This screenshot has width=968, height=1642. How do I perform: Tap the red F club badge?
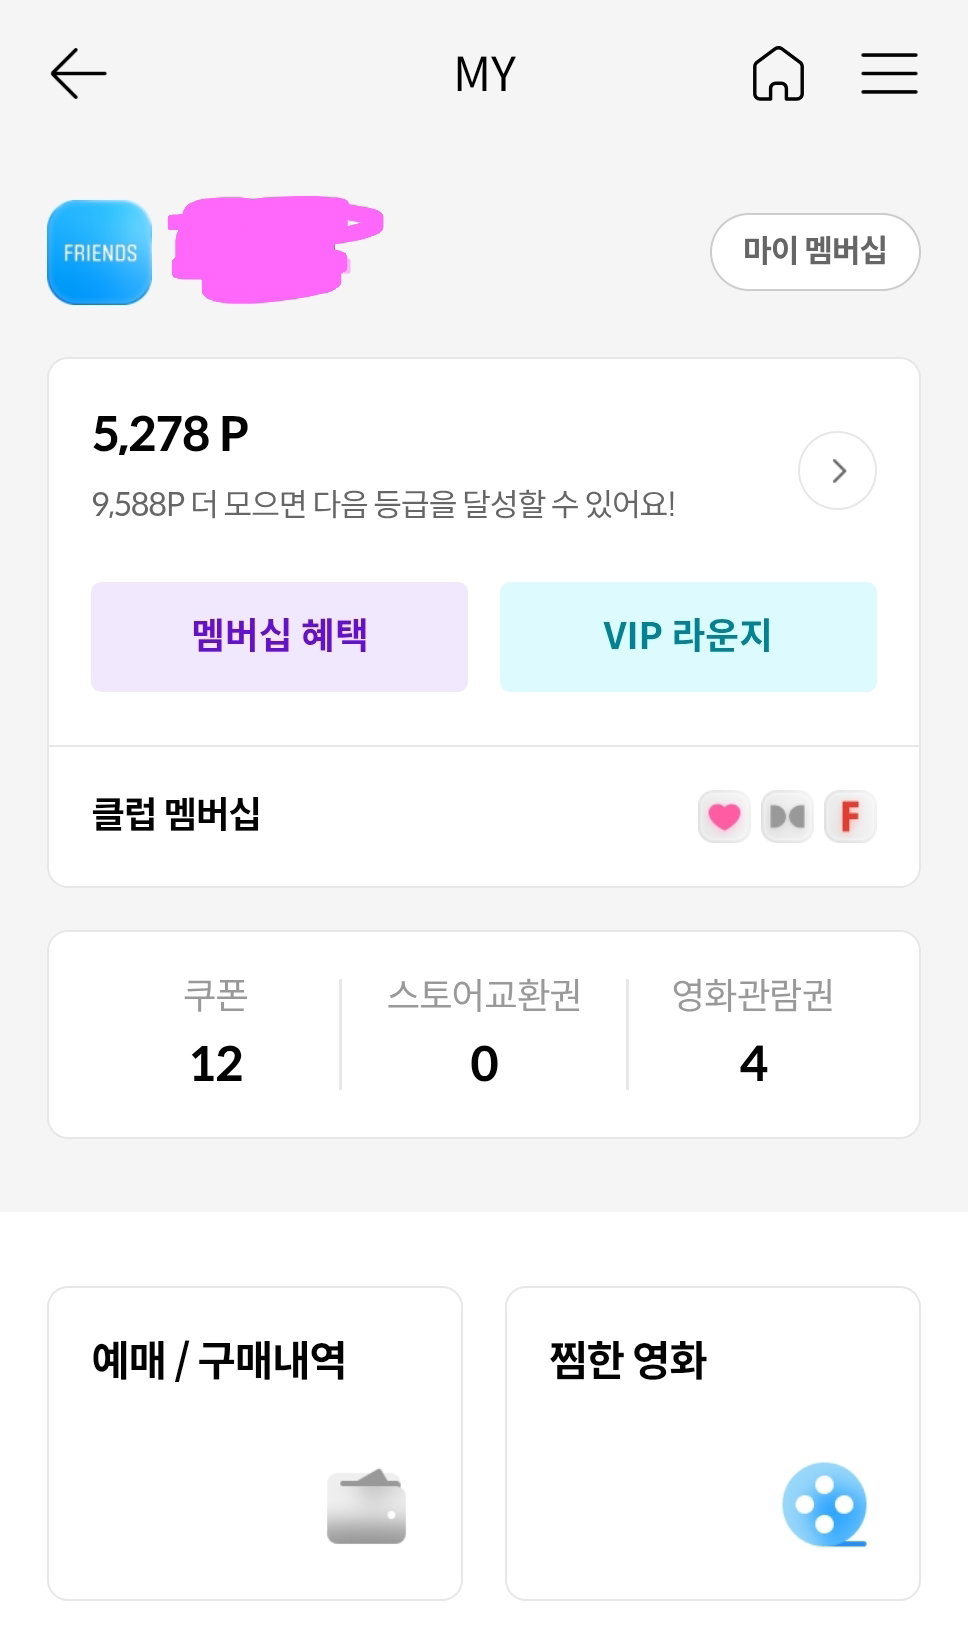pyautogui.click(x=850, y=817)
